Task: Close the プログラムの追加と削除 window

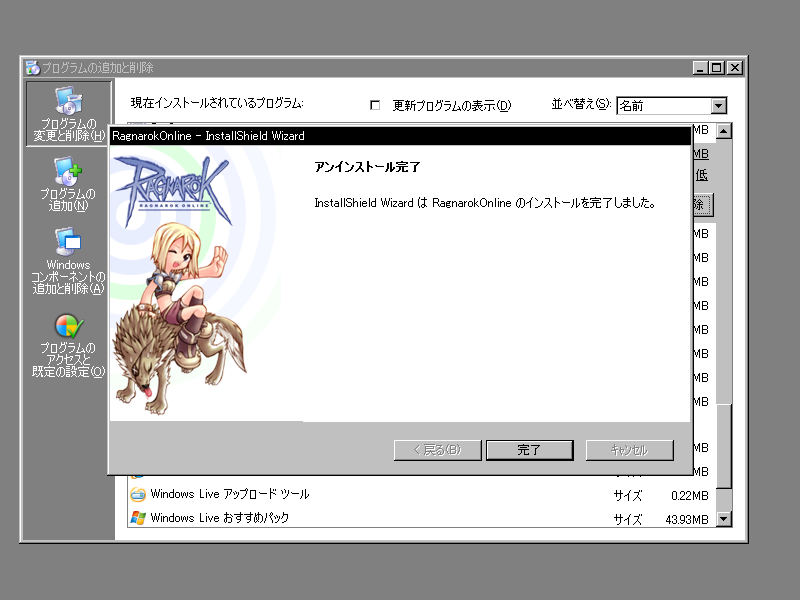Action: (x=735, y=67)
